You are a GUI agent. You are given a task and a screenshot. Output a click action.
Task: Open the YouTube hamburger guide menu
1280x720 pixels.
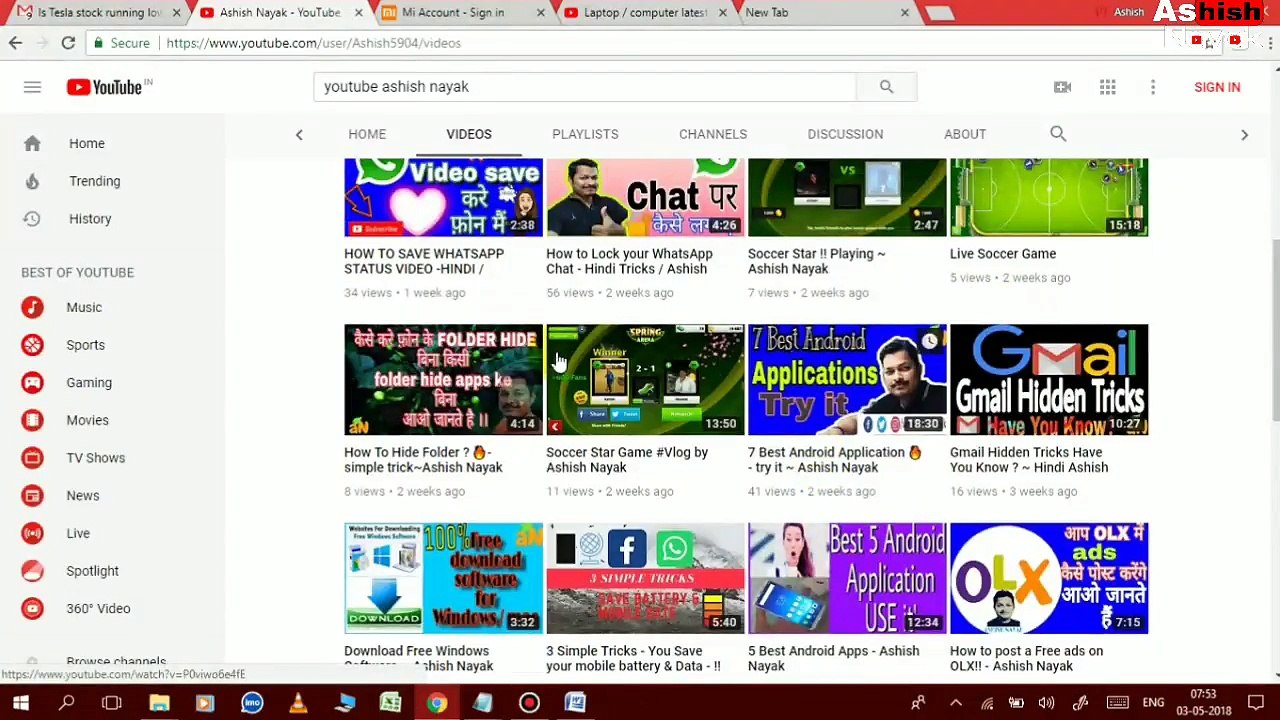[32, 87]
